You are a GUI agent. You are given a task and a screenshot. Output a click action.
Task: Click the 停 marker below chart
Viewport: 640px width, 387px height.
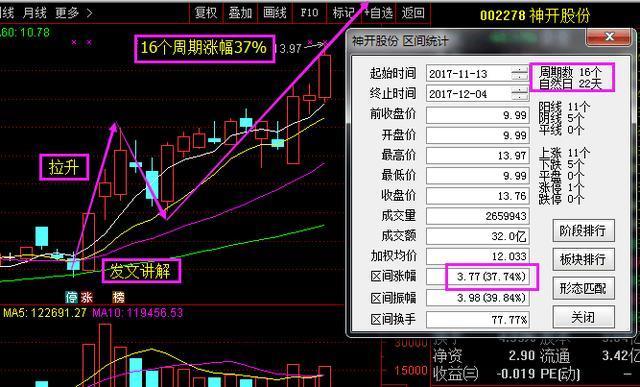tap(72, 297)
